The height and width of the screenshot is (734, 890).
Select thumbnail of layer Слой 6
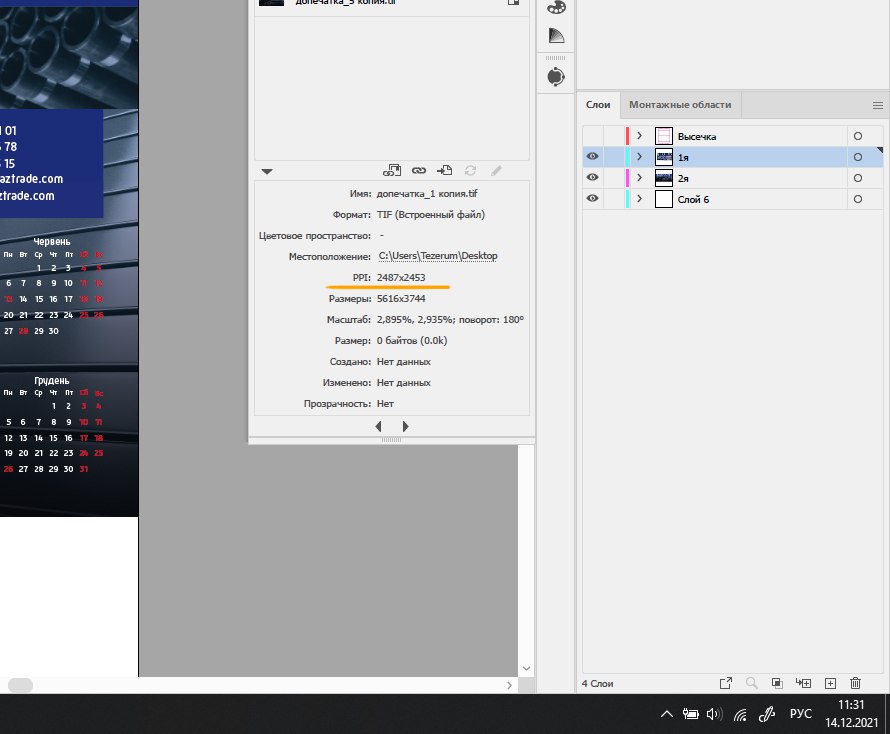(664, 199)
